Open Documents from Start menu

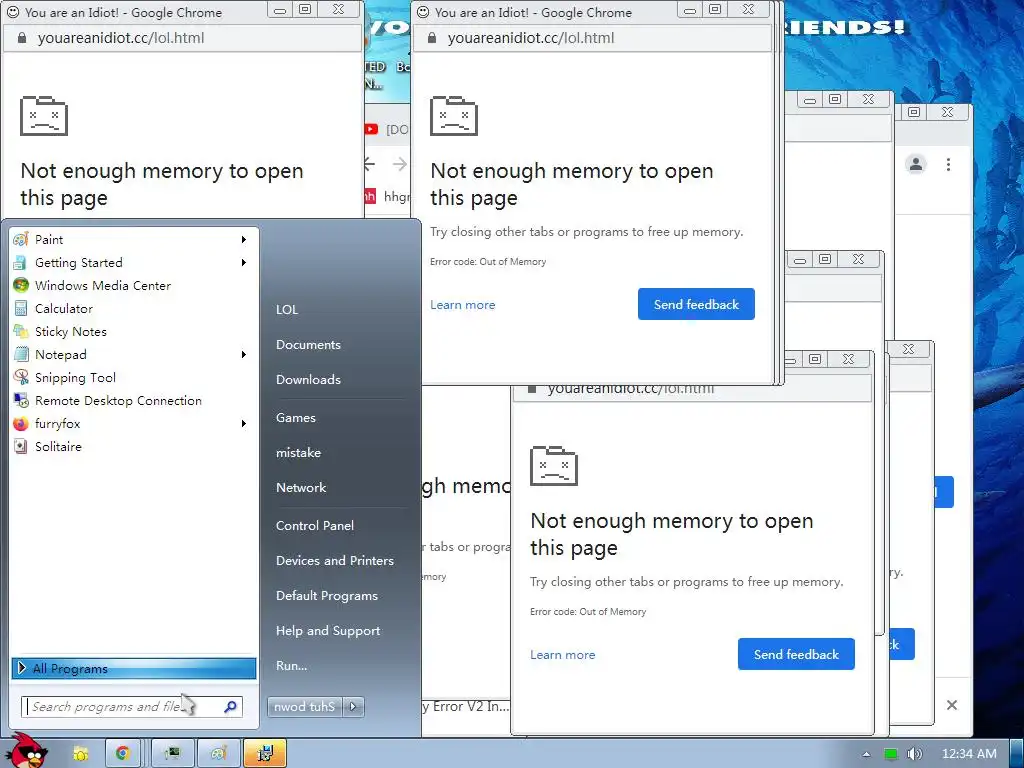tap(308, 344)
